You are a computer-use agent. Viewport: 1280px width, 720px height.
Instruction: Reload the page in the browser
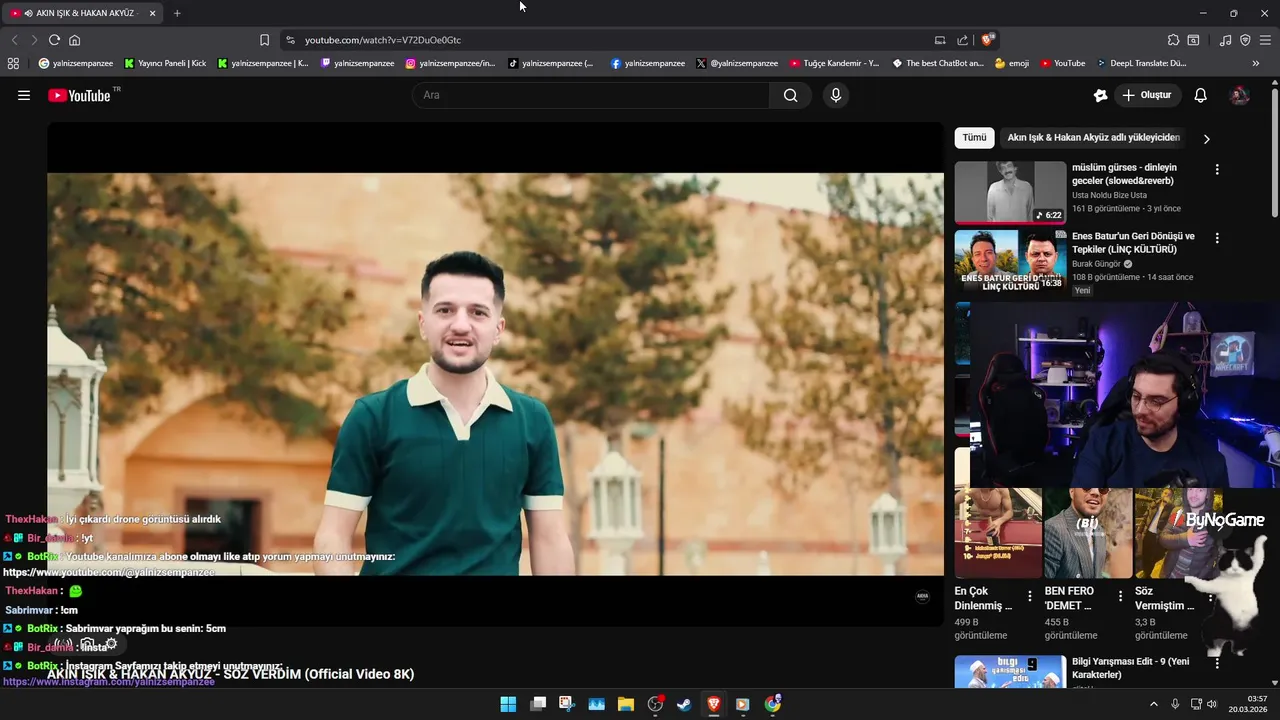click(54, 40)
